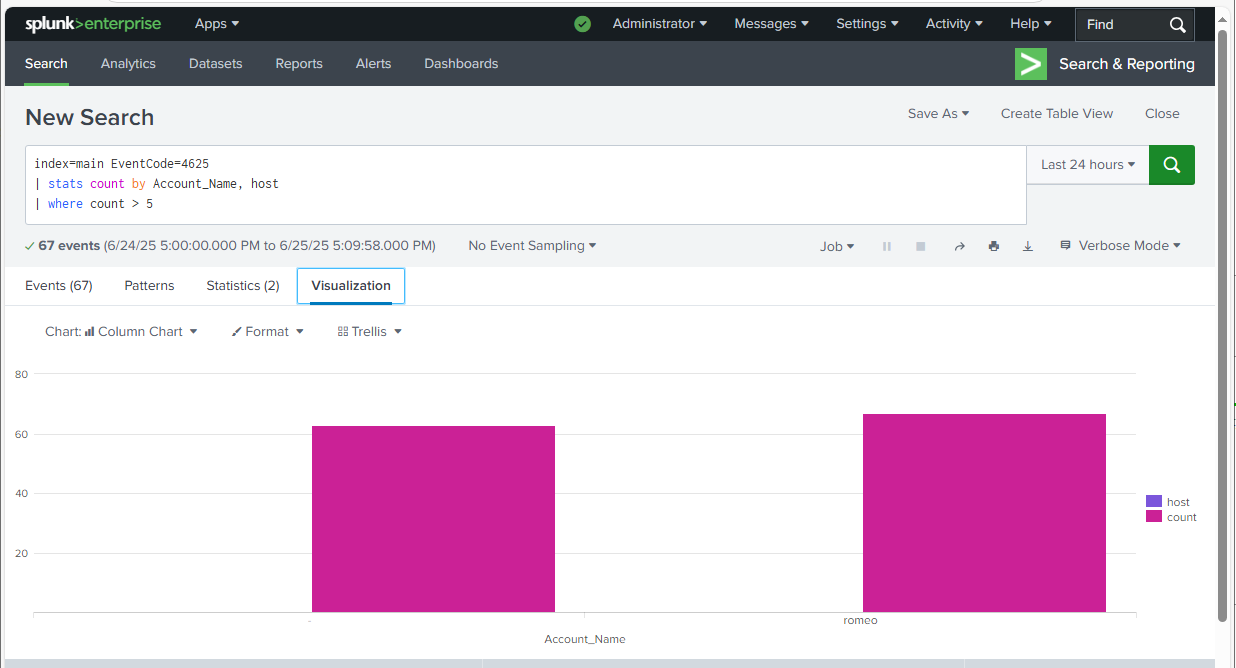This screenshot has width=1236, height=668.
Task: Open the Format options menu
Action: [267, 332]
